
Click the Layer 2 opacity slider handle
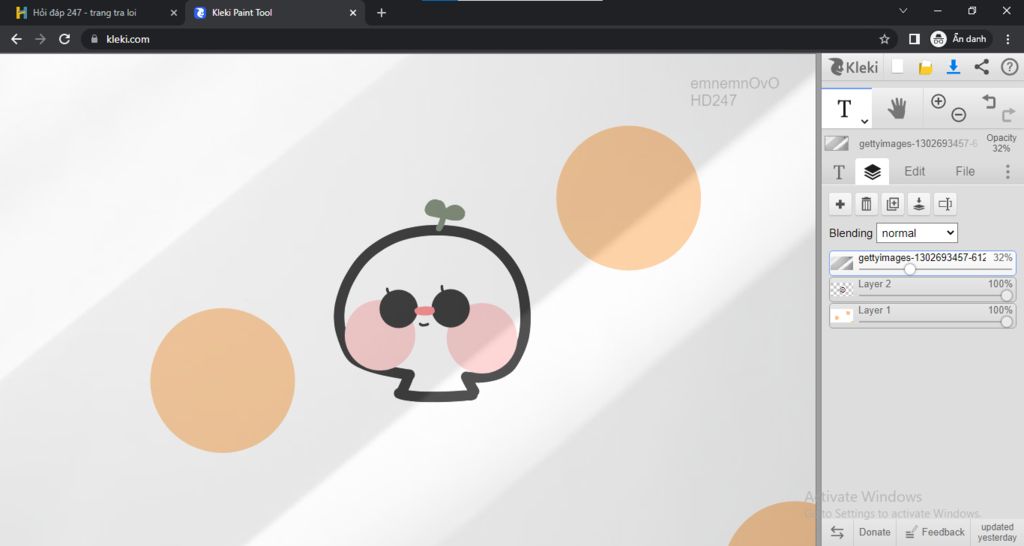click(x=1006, y=295)
